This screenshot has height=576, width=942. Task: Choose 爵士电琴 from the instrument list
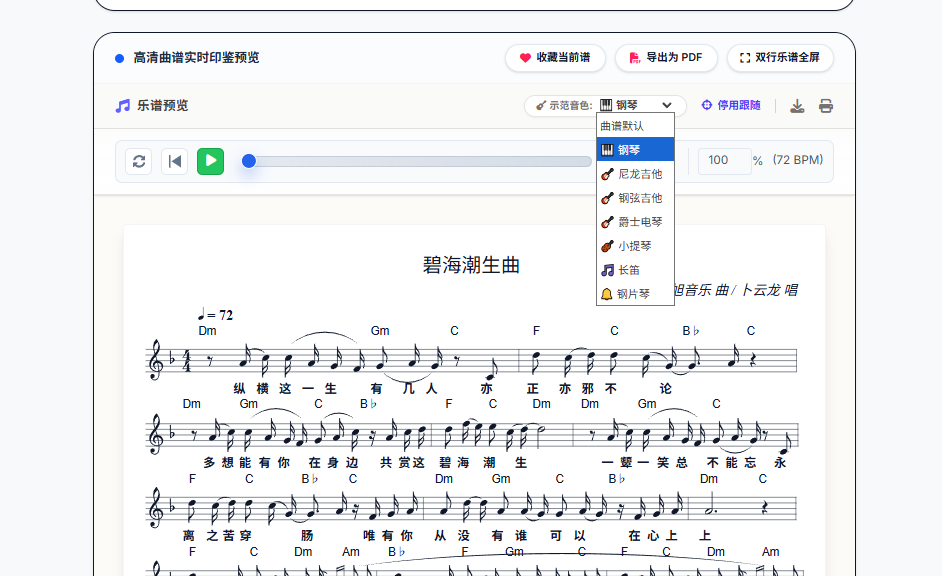pyautogui.click(x=635, y=222)
